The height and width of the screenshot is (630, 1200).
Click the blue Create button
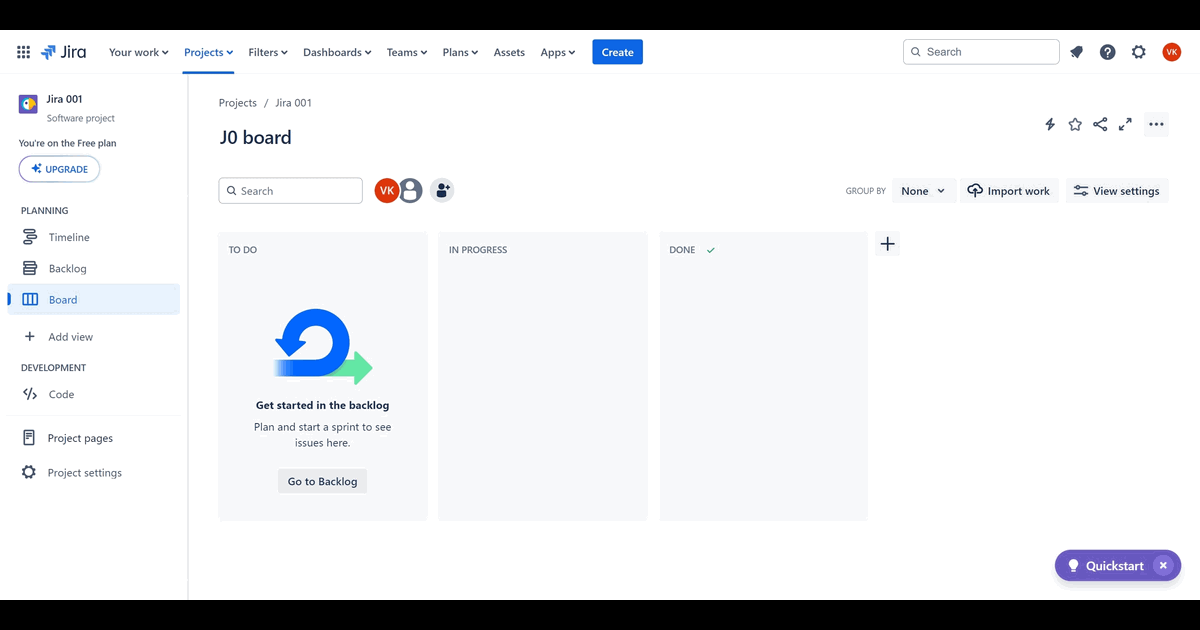[617, 52]
